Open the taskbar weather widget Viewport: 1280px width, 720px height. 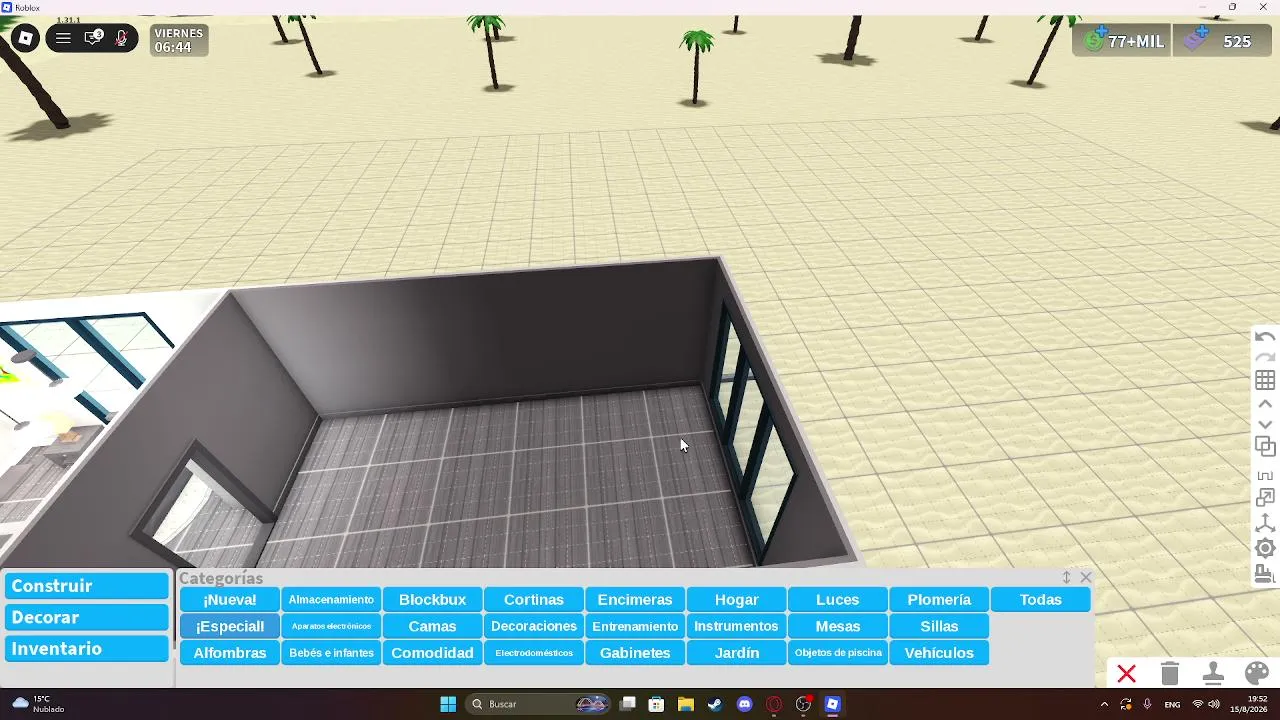tap(40, 704)
